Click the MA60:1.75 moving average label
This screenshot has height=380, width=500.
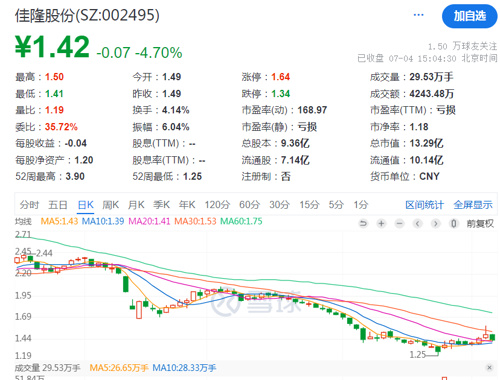pyautogui.click(x=241, y=221)
